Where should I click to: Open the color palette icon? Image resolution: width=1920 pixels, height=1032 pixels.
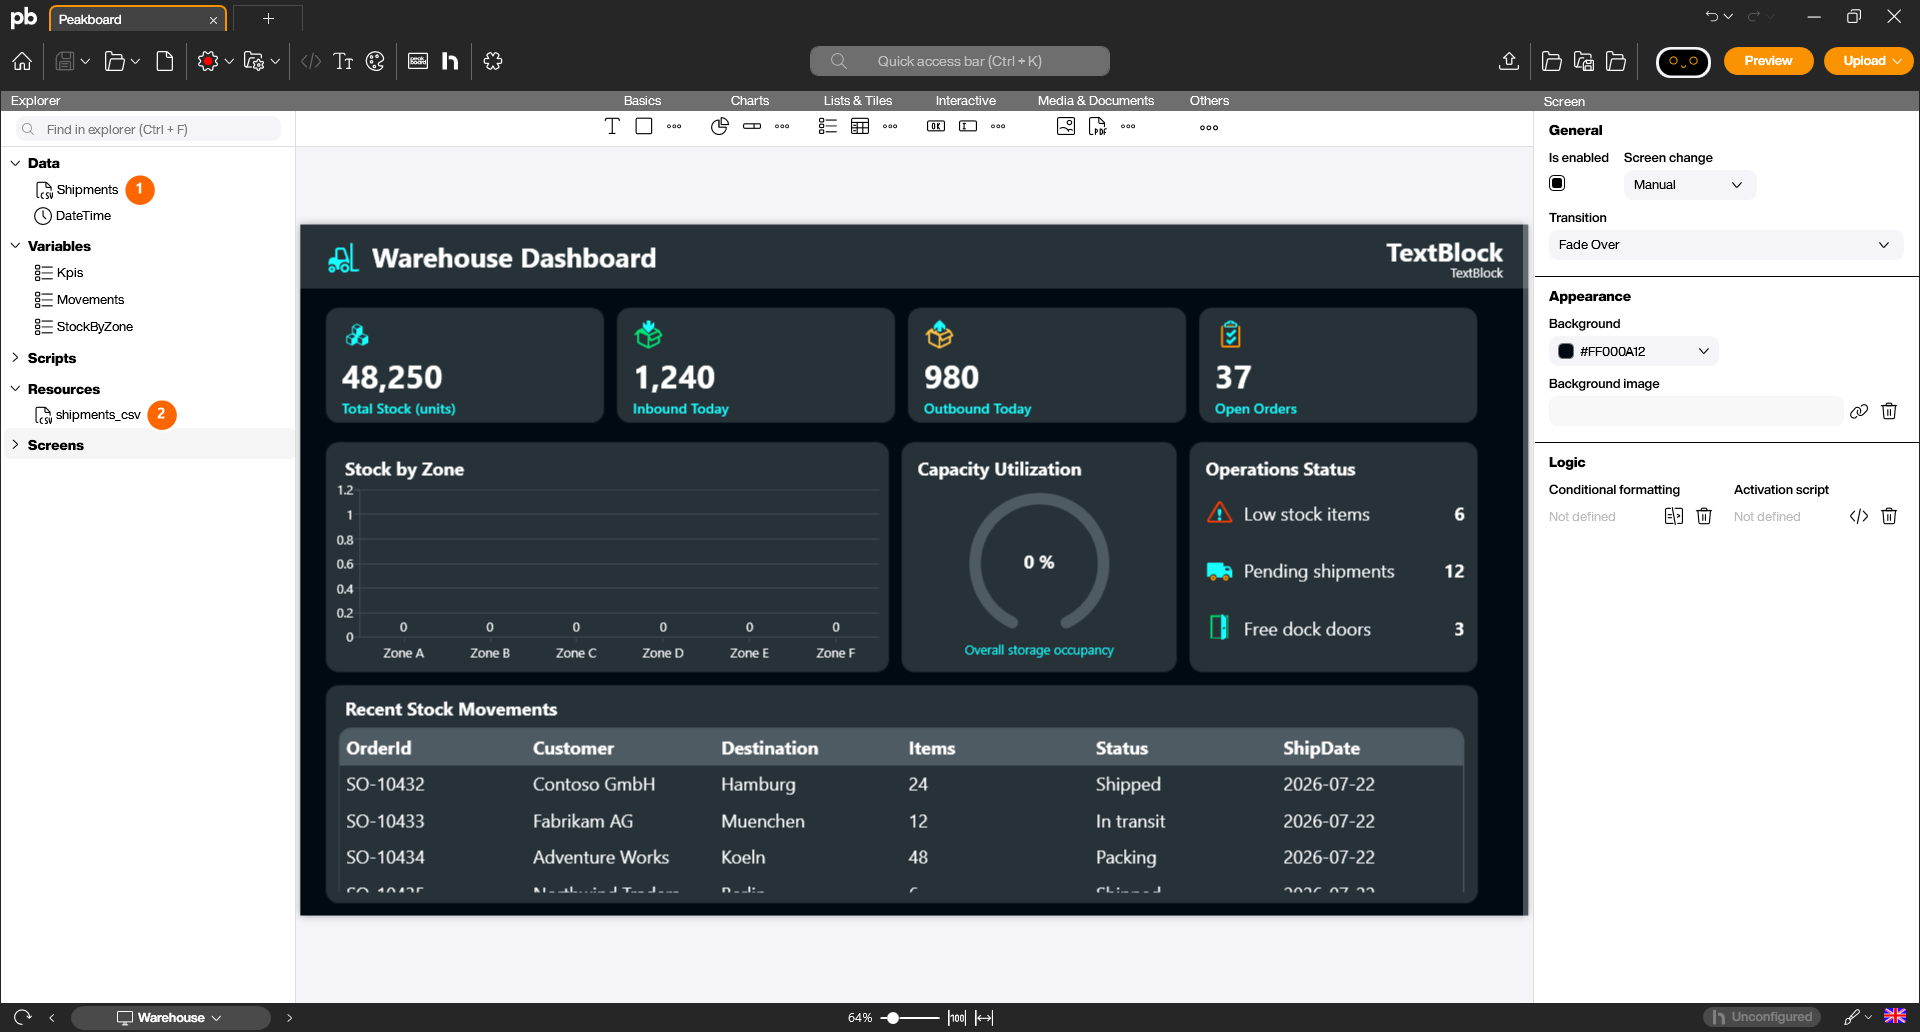[375, 61]
